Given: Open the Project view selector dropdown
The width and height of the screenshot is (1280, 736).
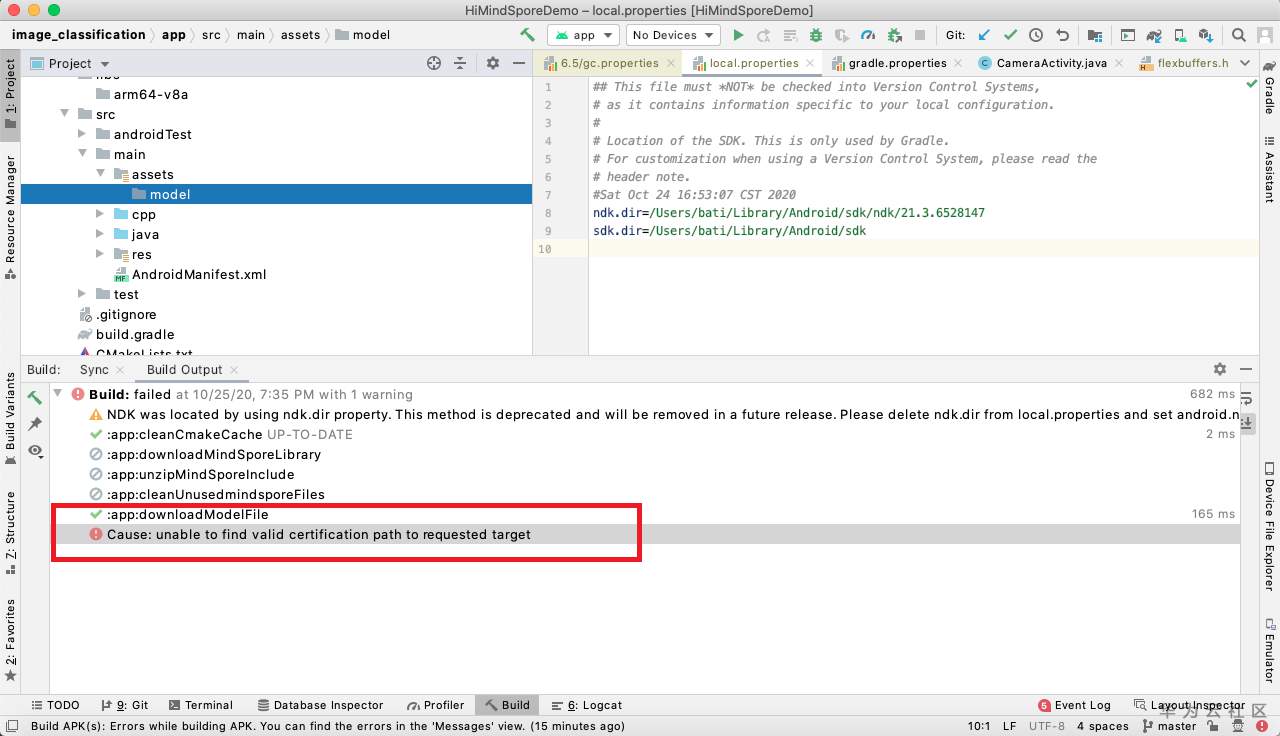Looking at the screenshot, I should click(x=69, y=63).
